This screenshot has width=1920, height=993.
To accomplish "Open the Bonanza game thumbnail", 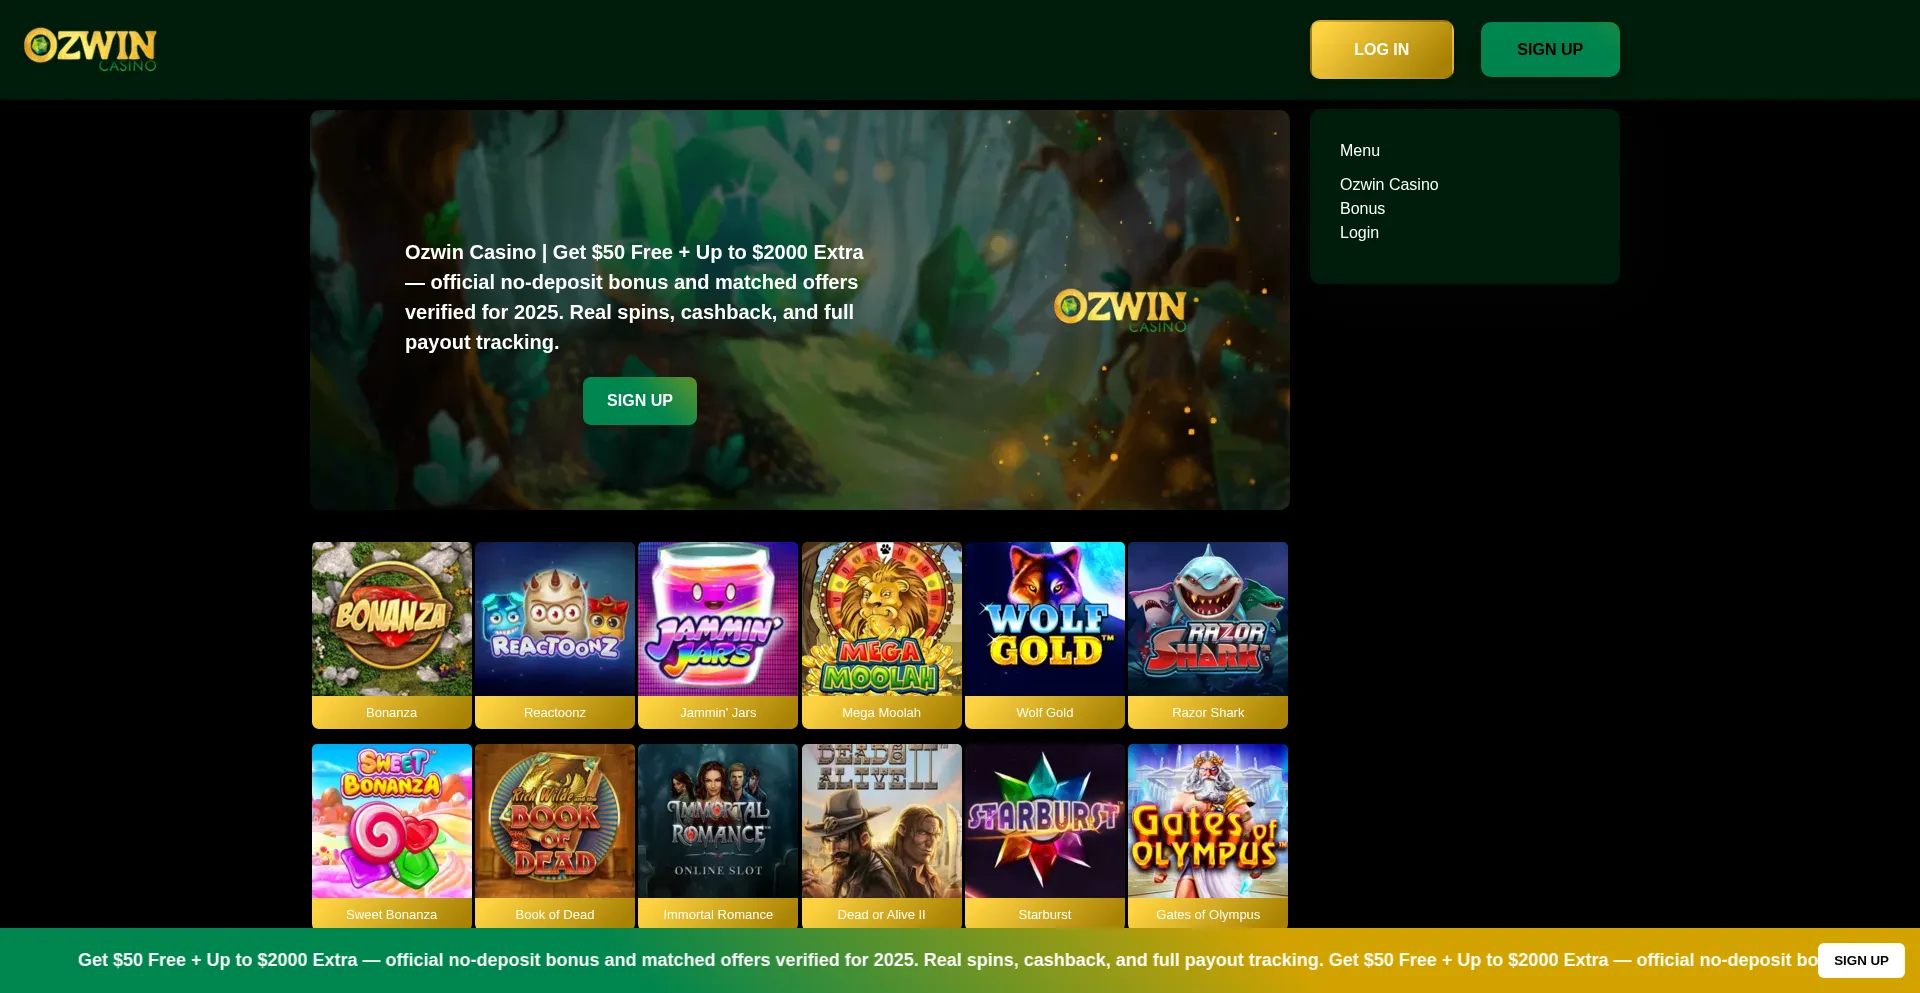I will (392, 619).
